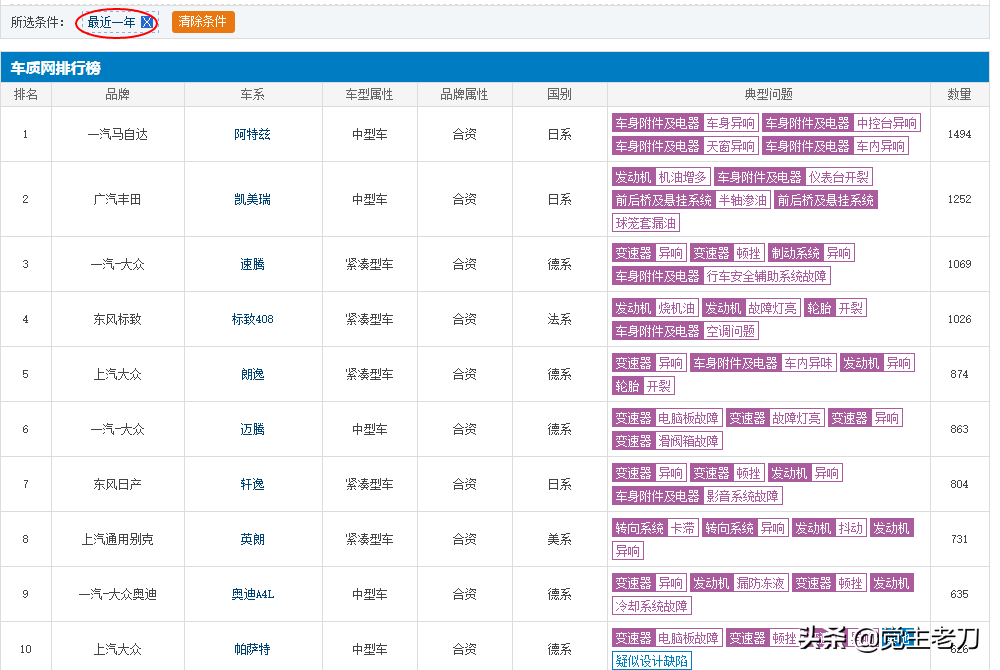Select the 机油增多 engine problem tag
This screenshot has width=1000, height=670.
tap(682, 177)
